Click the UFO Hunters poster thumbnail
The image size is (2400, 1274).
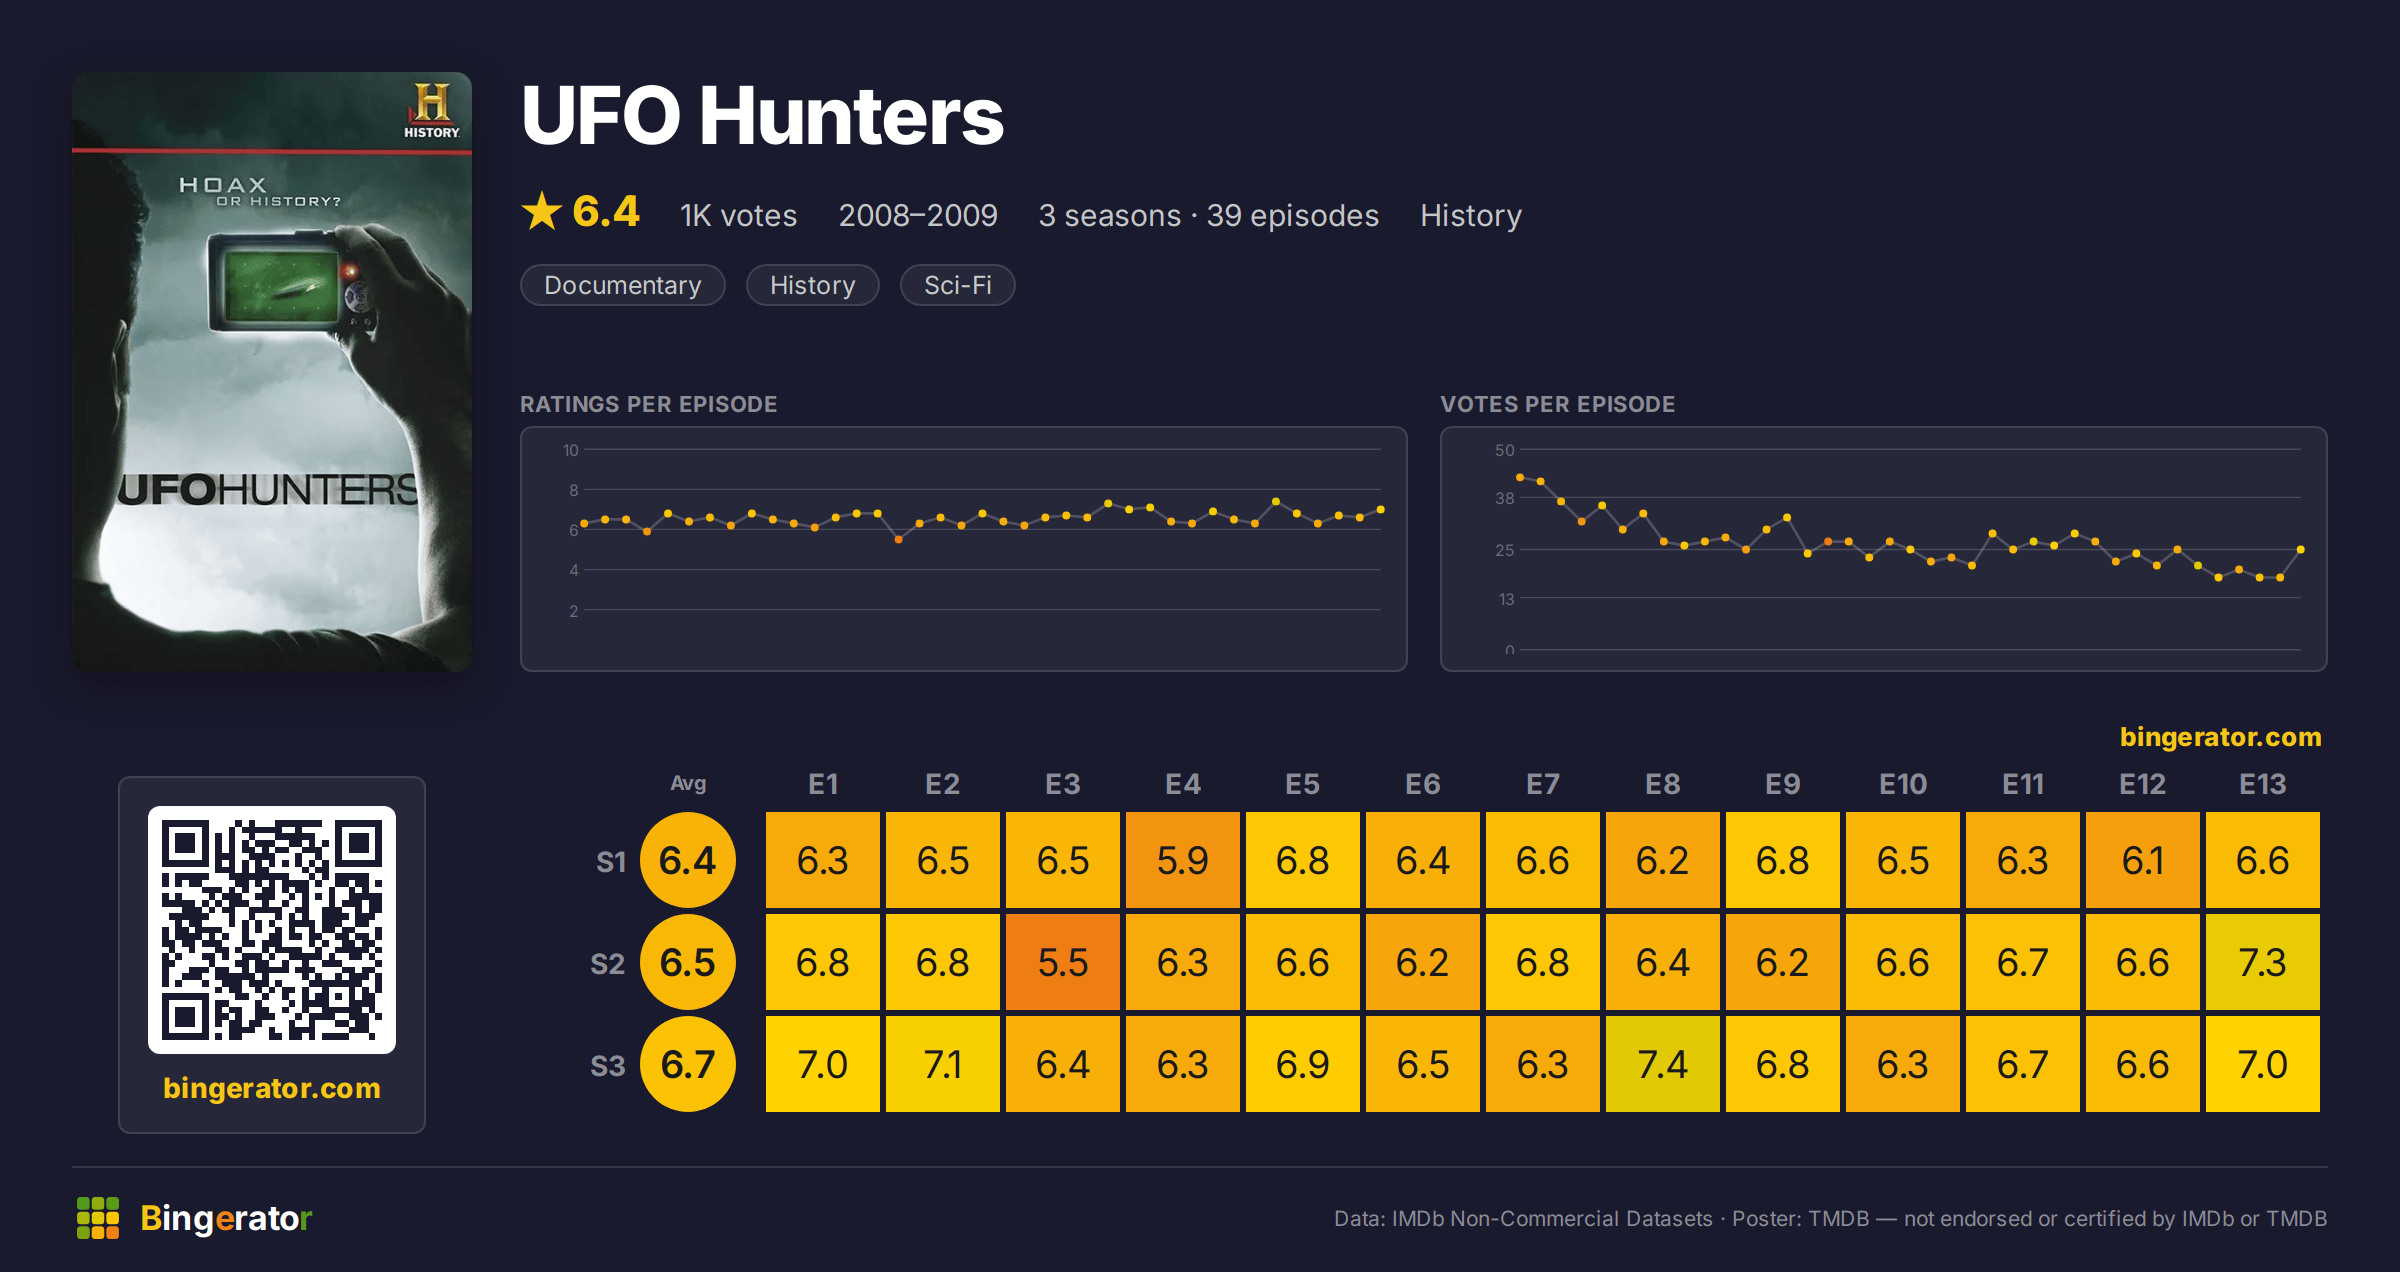click(272, 372)
